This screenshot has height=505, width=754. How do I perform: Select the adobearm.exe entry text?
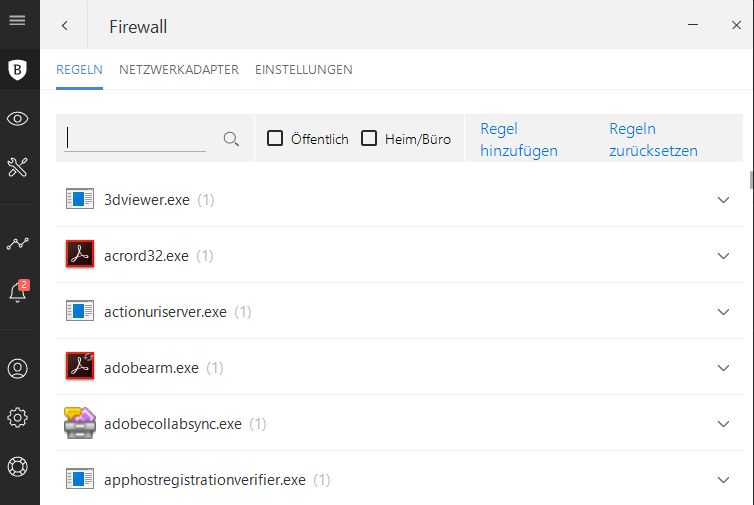pos(151,367)
